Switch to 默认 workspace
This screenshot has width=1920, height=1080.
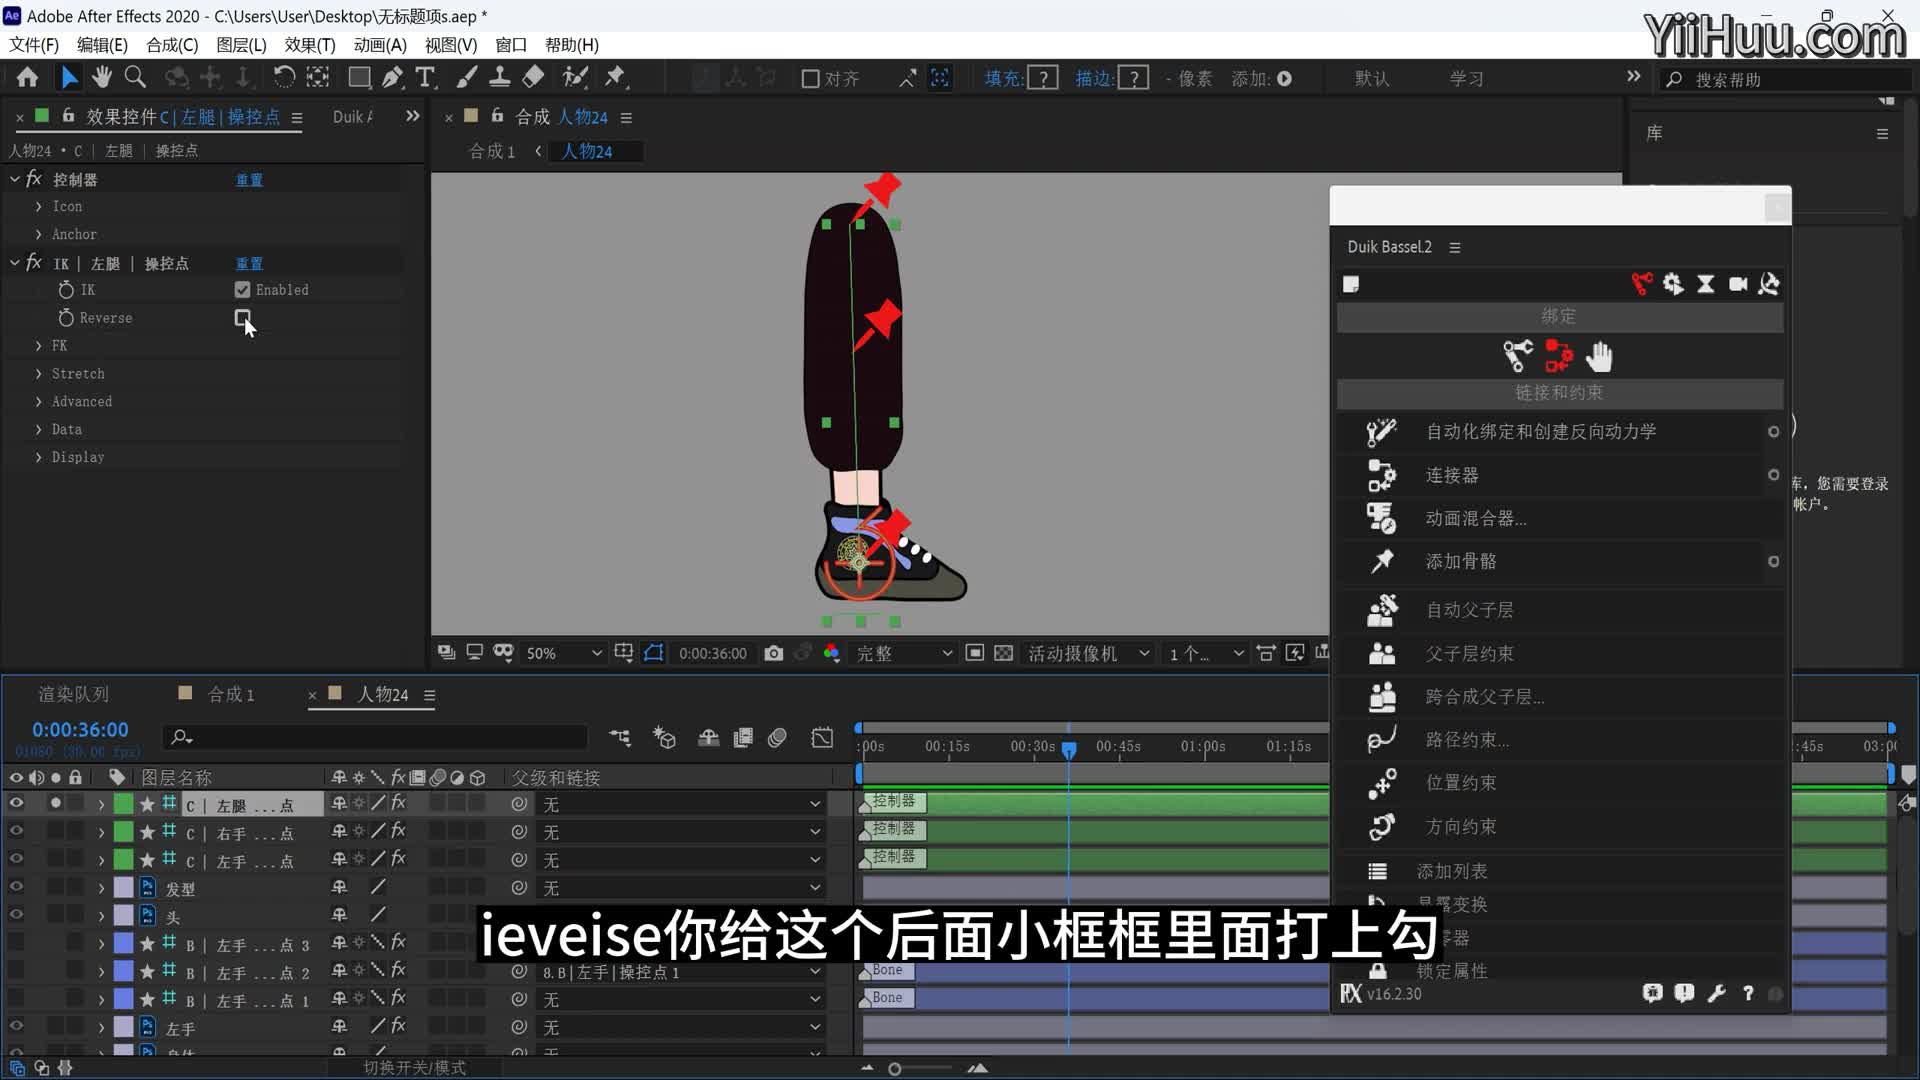pos(1371,79)
